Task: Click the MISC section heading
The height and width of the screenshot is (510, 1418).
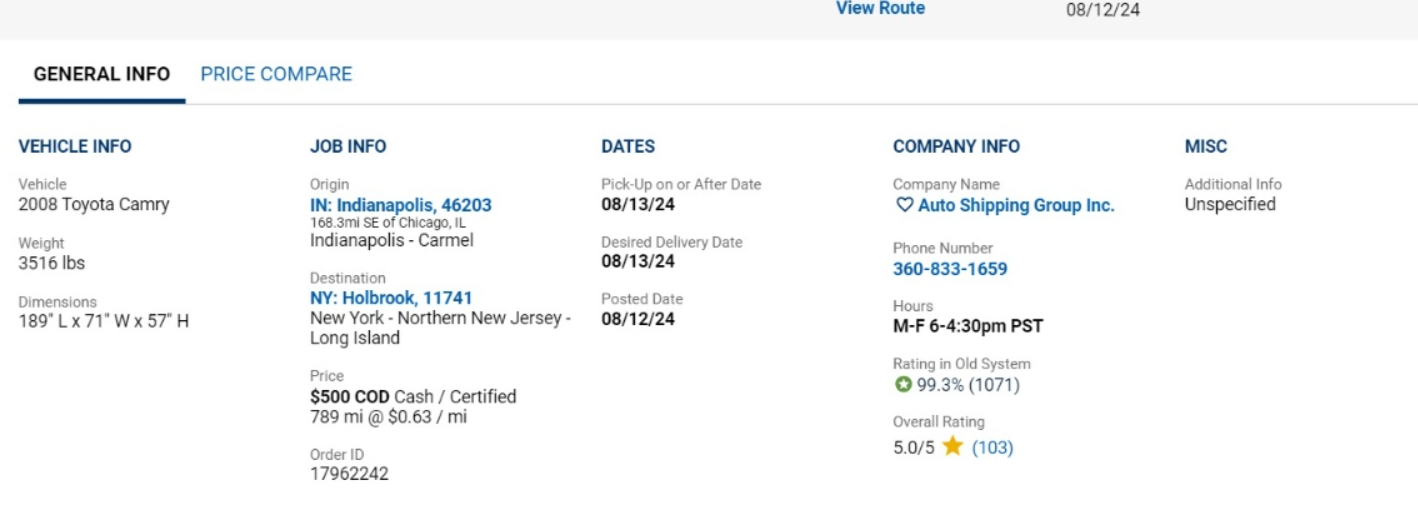Action: (x=1206, y=147)
